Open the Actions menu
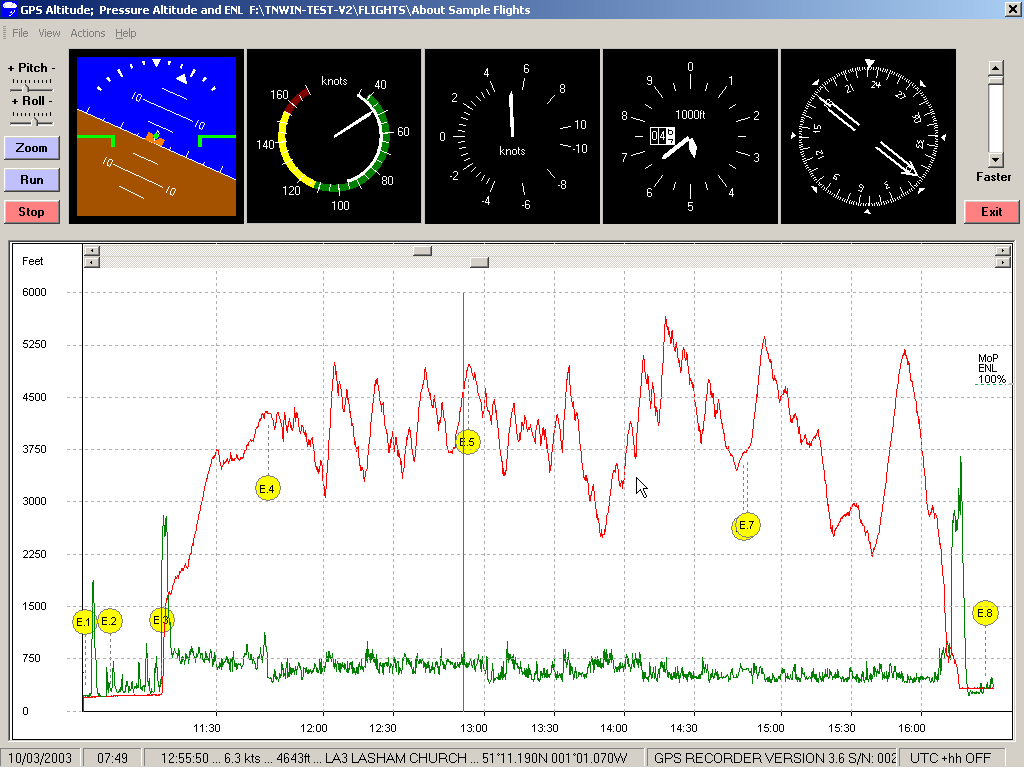Image resolution: width=1024 pixels, height=768 pixels. coord(87,33)
